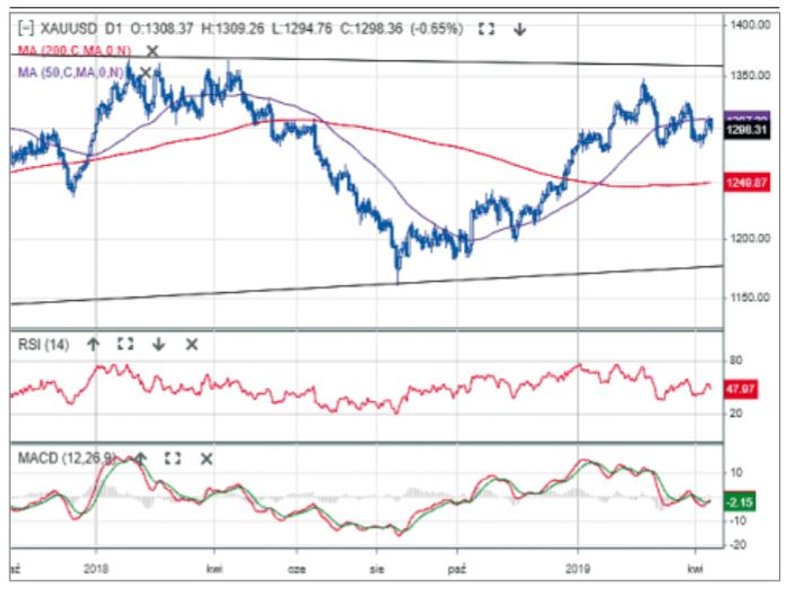The width and height of the screenshot is (789, 593).
Task: Maximize the MACD indicator pane
Action: [x=173, y=458]
